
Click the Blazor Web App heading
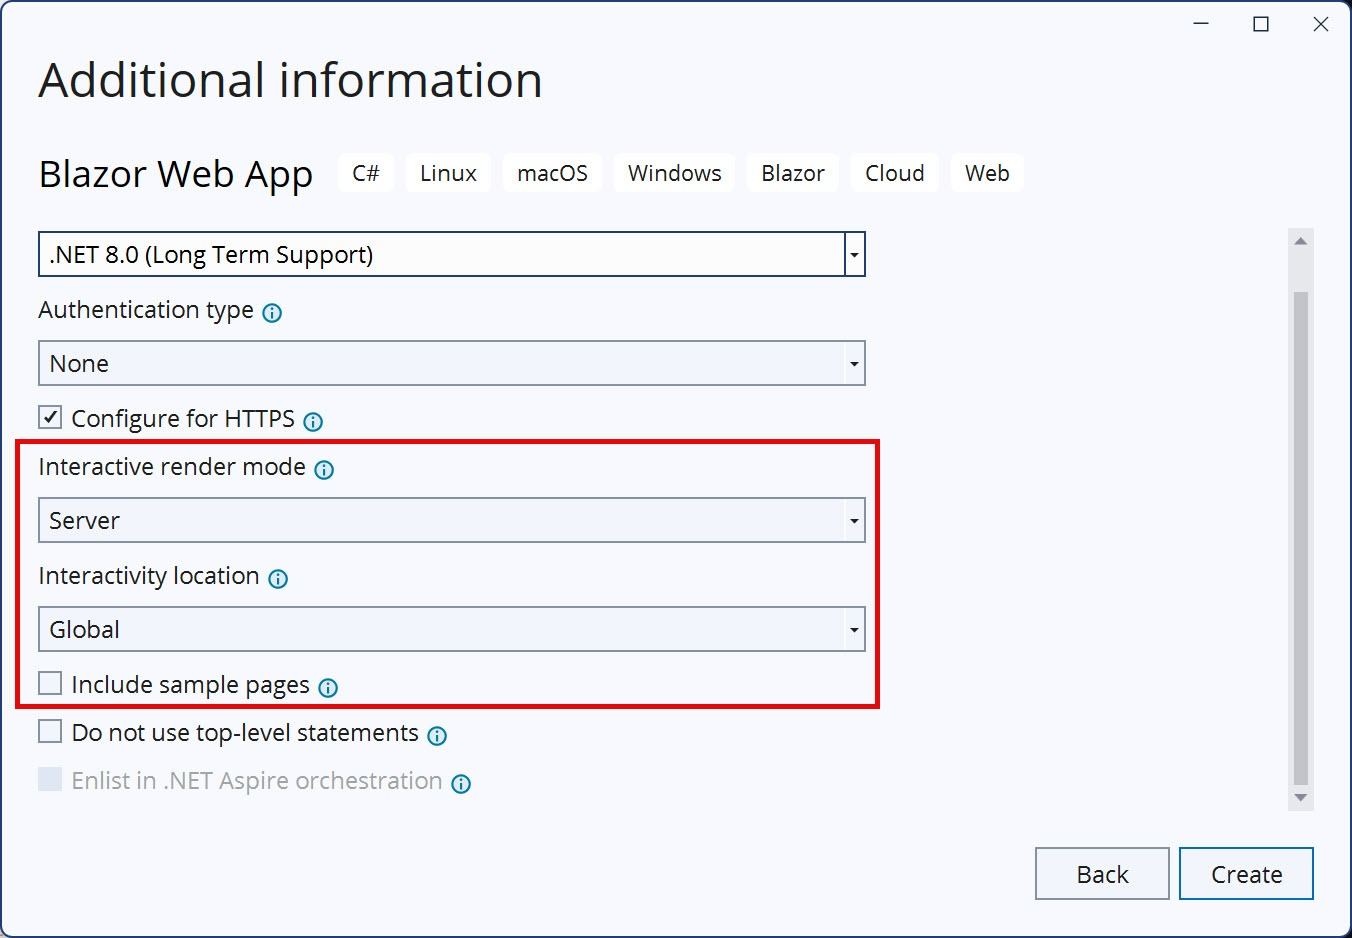[x=176, y=174]
